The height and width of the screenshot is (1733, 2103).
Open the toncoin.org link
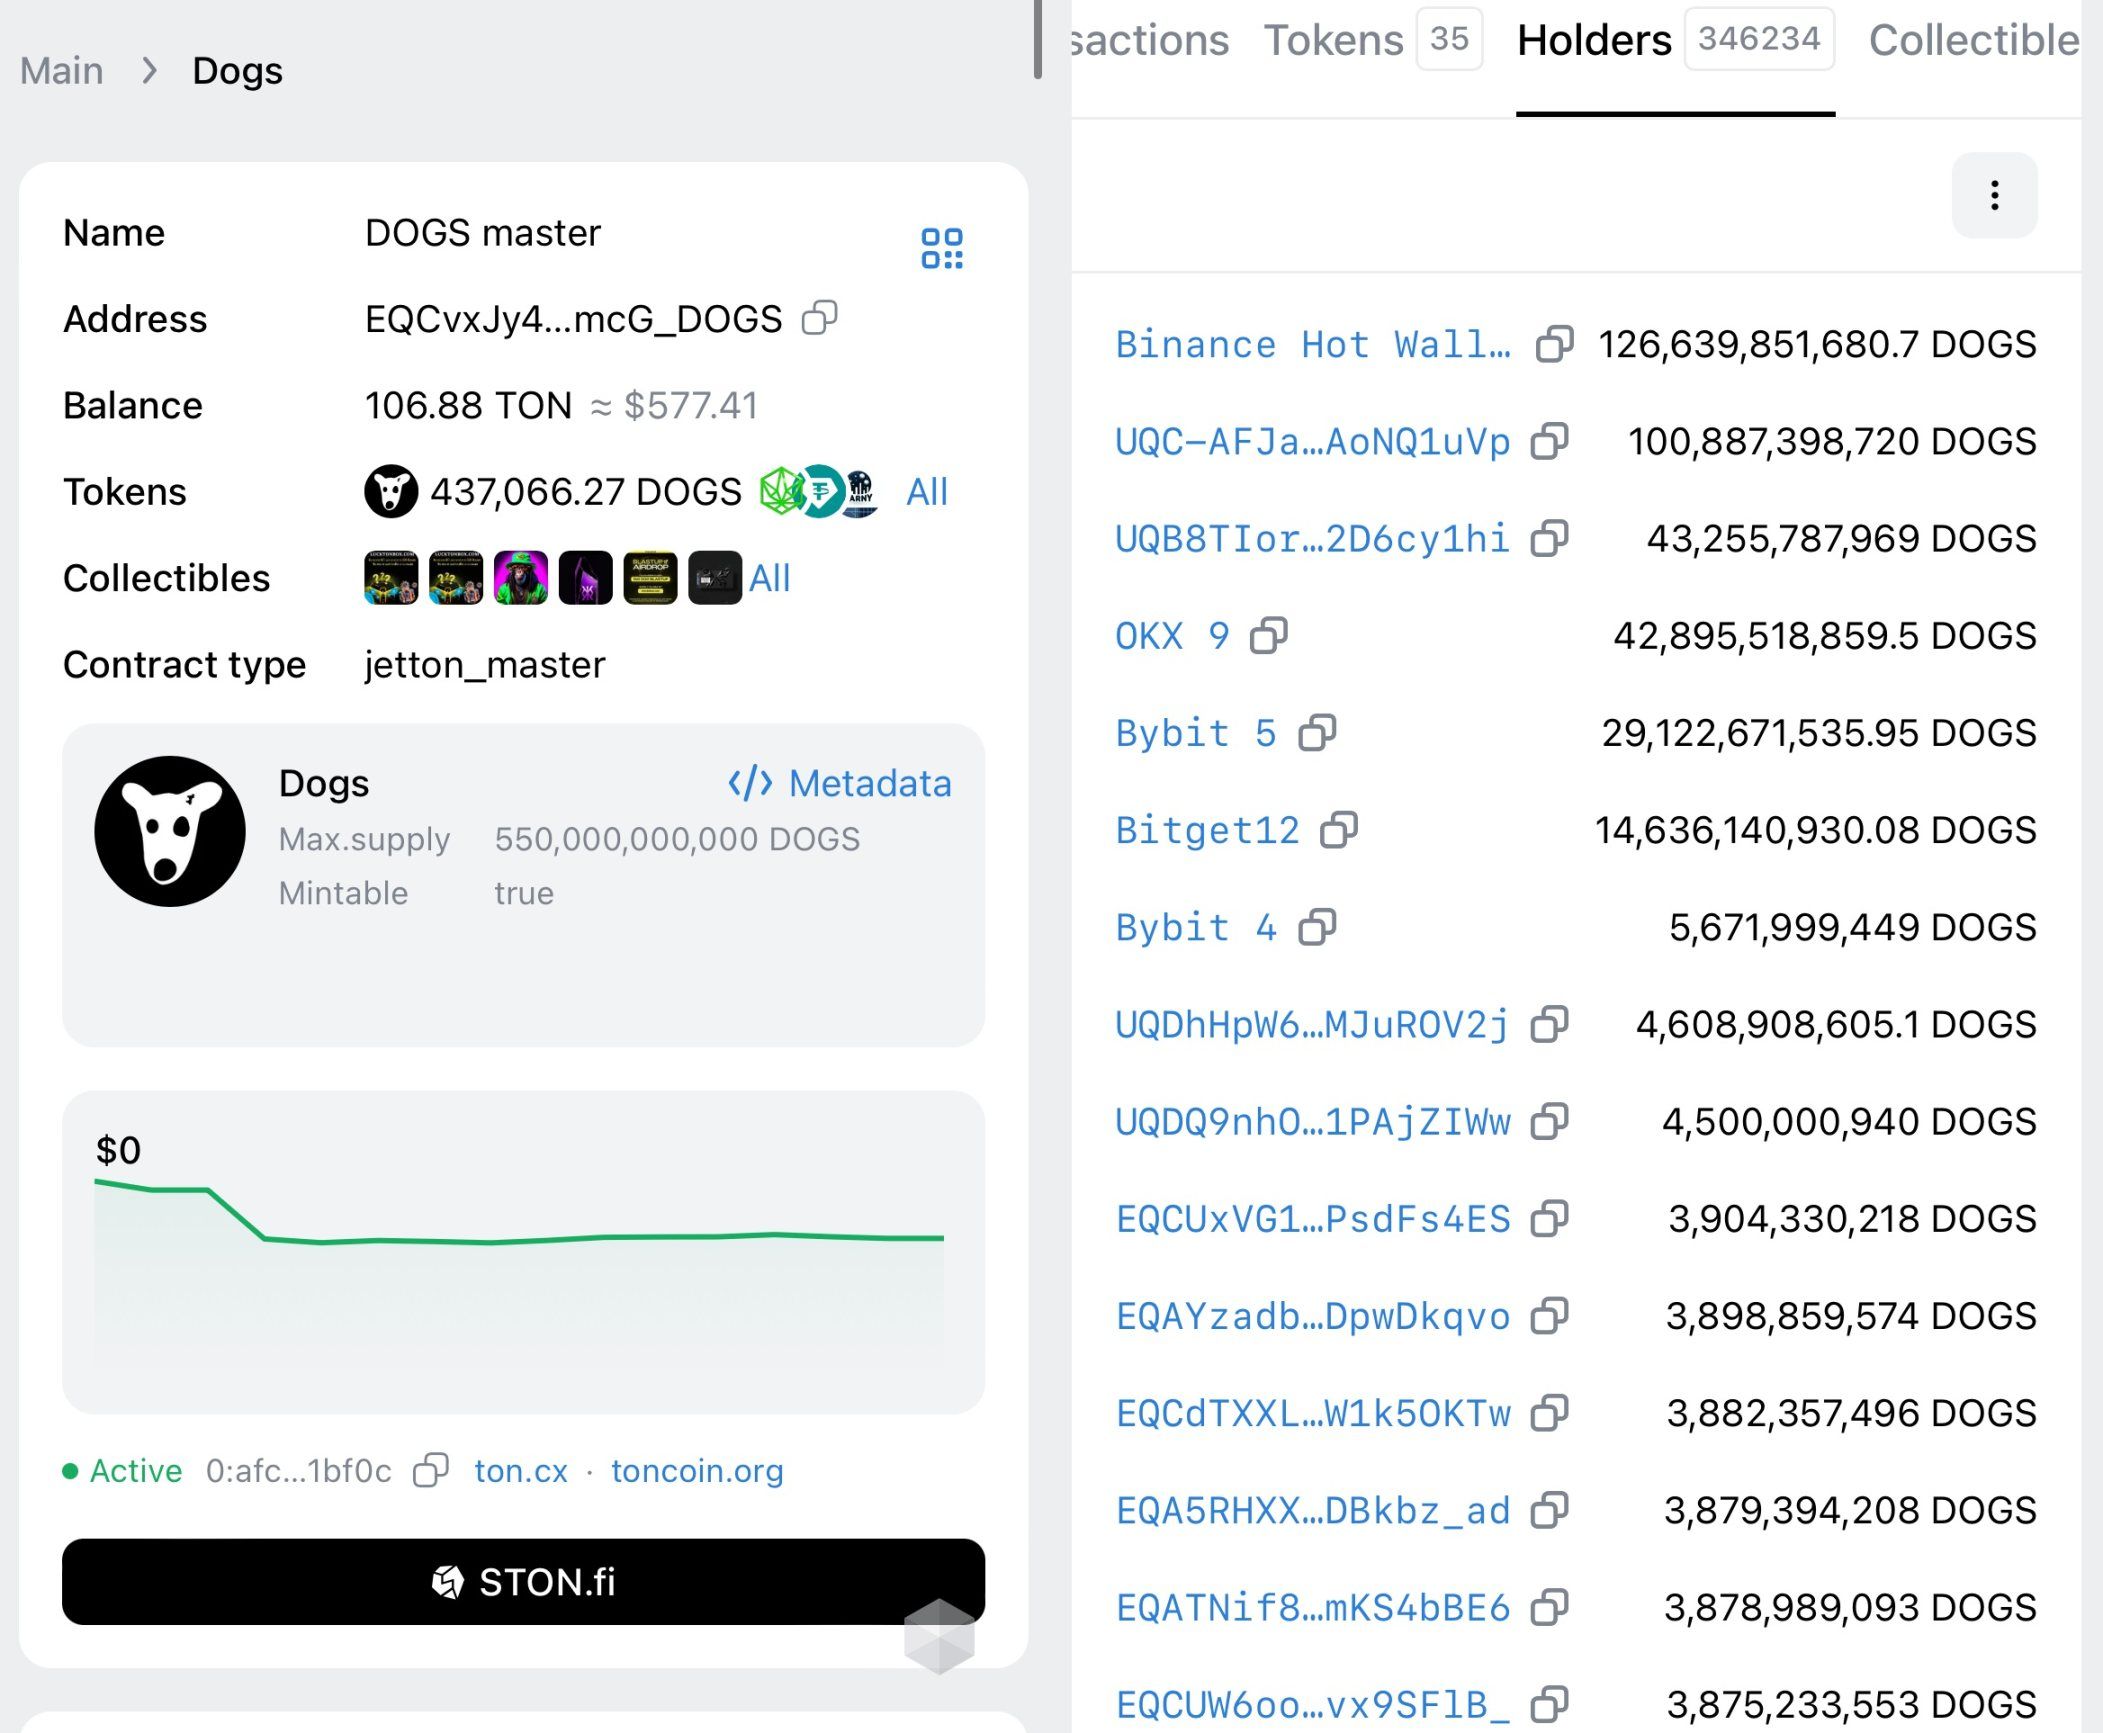[x=697, y=1470]
